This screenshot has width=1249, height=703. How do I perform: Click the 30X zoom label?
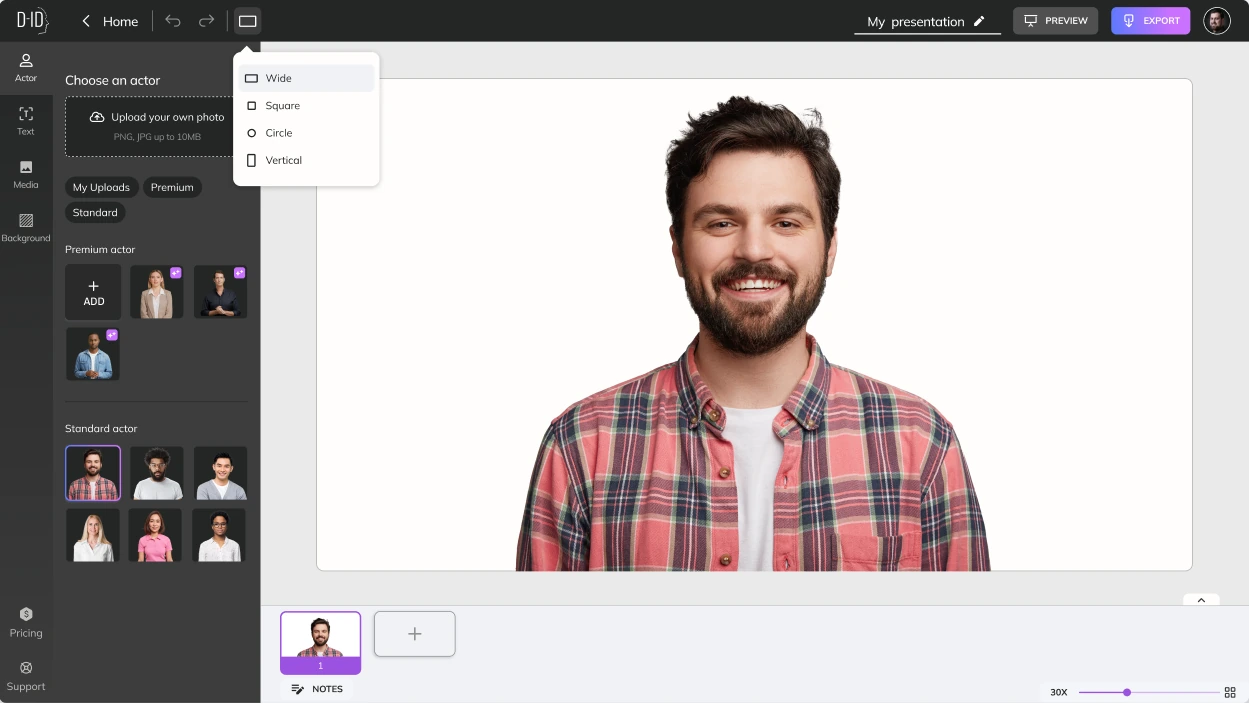[1059, 692]
